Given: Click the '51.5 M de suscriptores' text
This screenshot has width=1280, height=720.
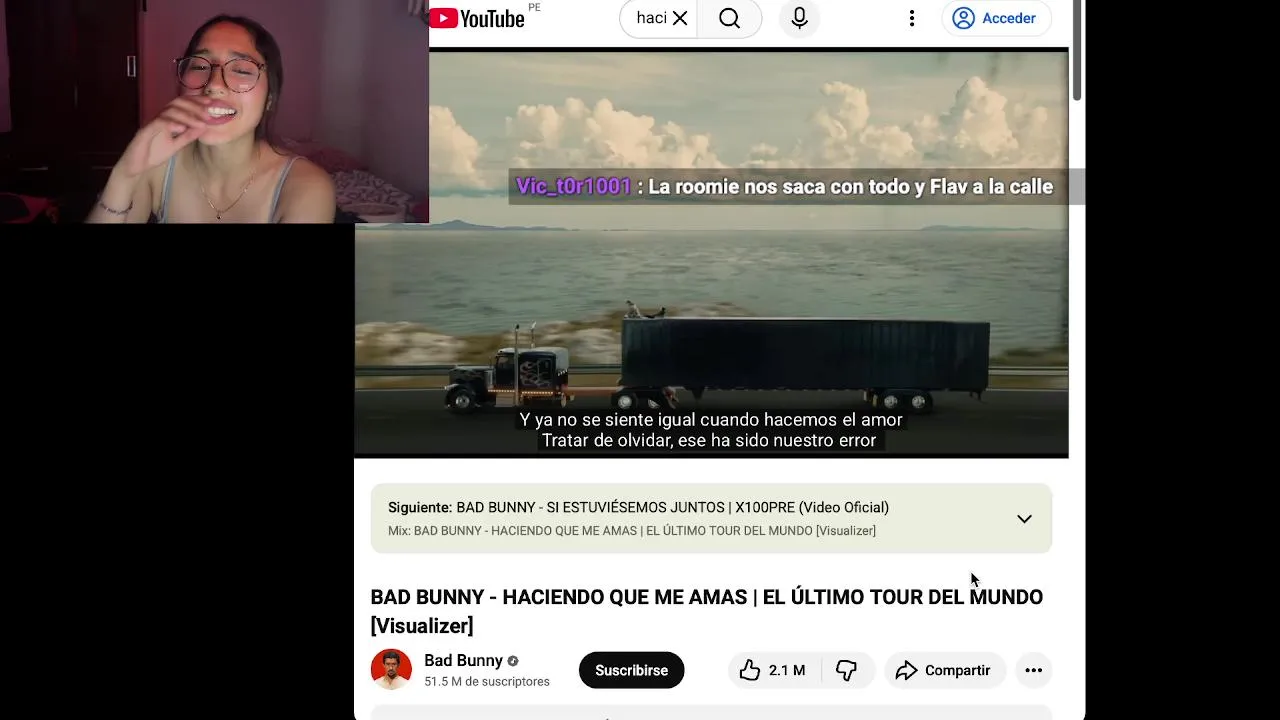Looking at the screenshot, I should [487, 682].
